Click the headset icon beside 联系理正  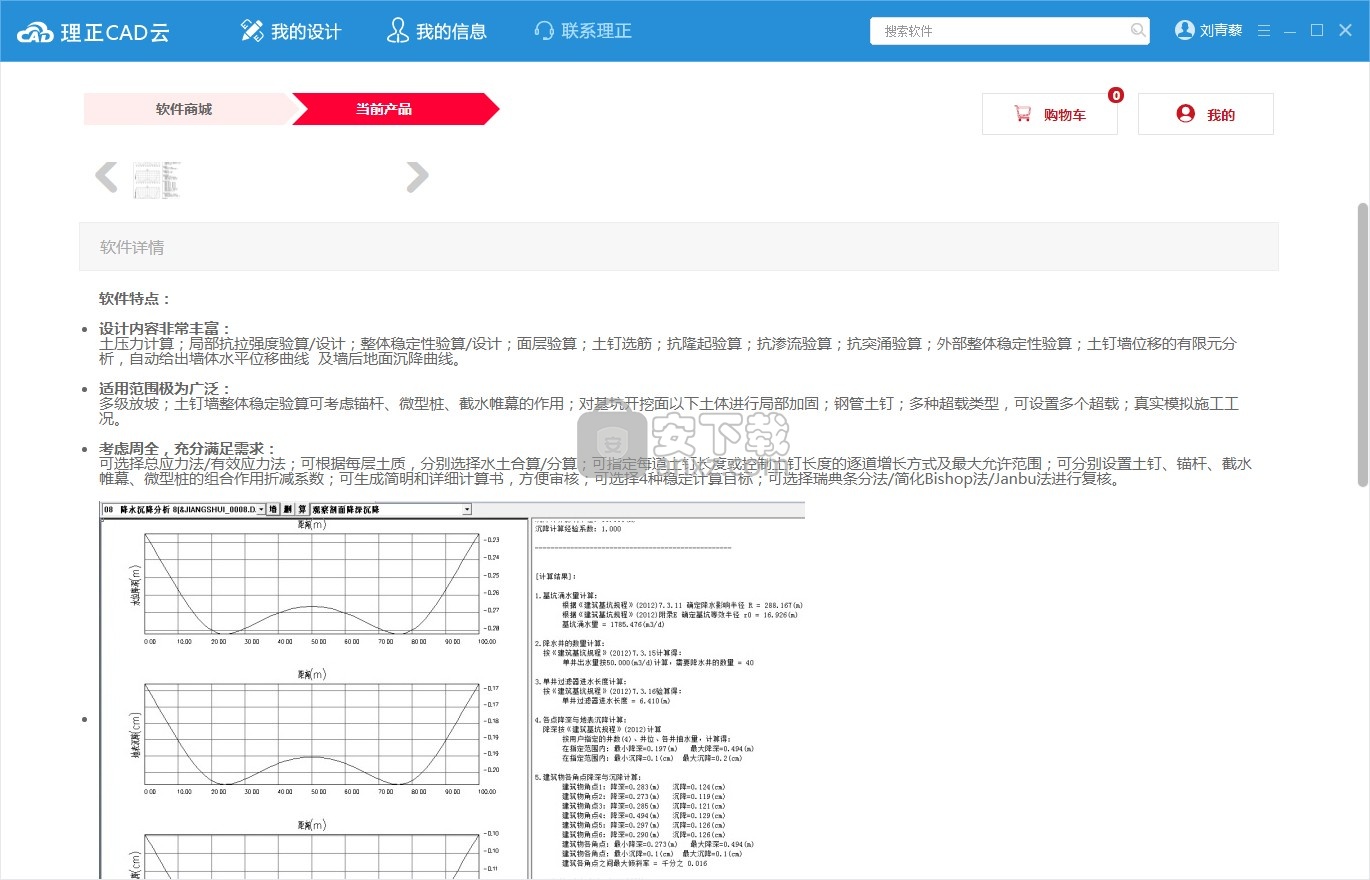(x=544, y=31)
